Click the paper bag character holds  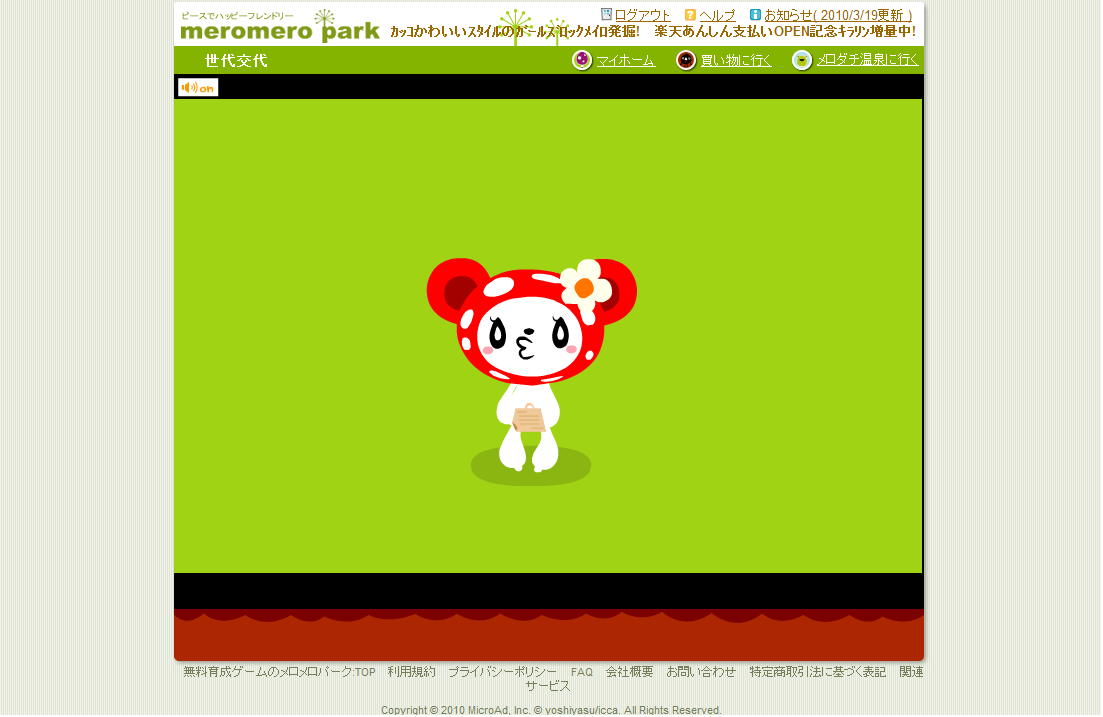(528, 418)
